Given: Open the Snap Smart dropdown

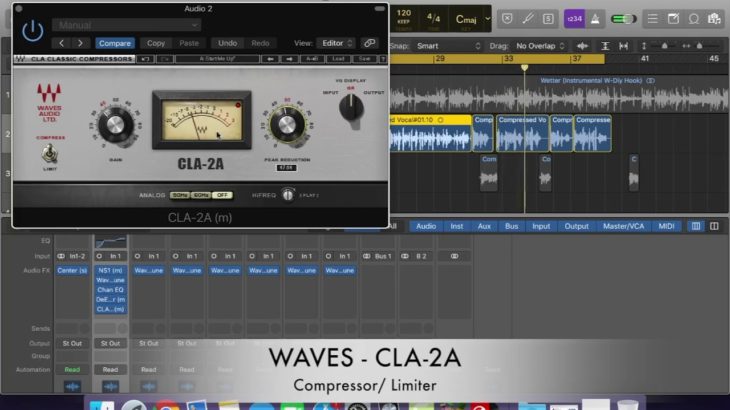Looking at the screenshot, I should click(x=448, y=46).
